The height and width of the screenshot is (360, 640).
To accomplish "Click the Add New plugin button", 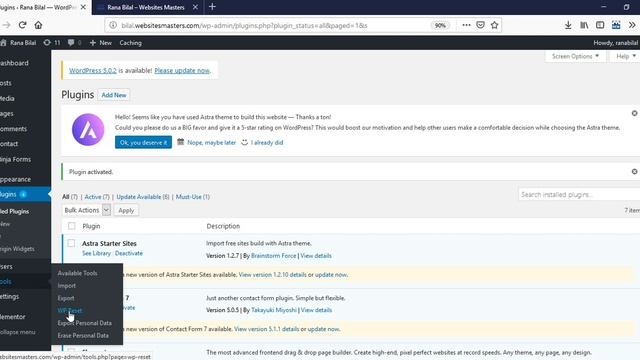I will [114, 95].
